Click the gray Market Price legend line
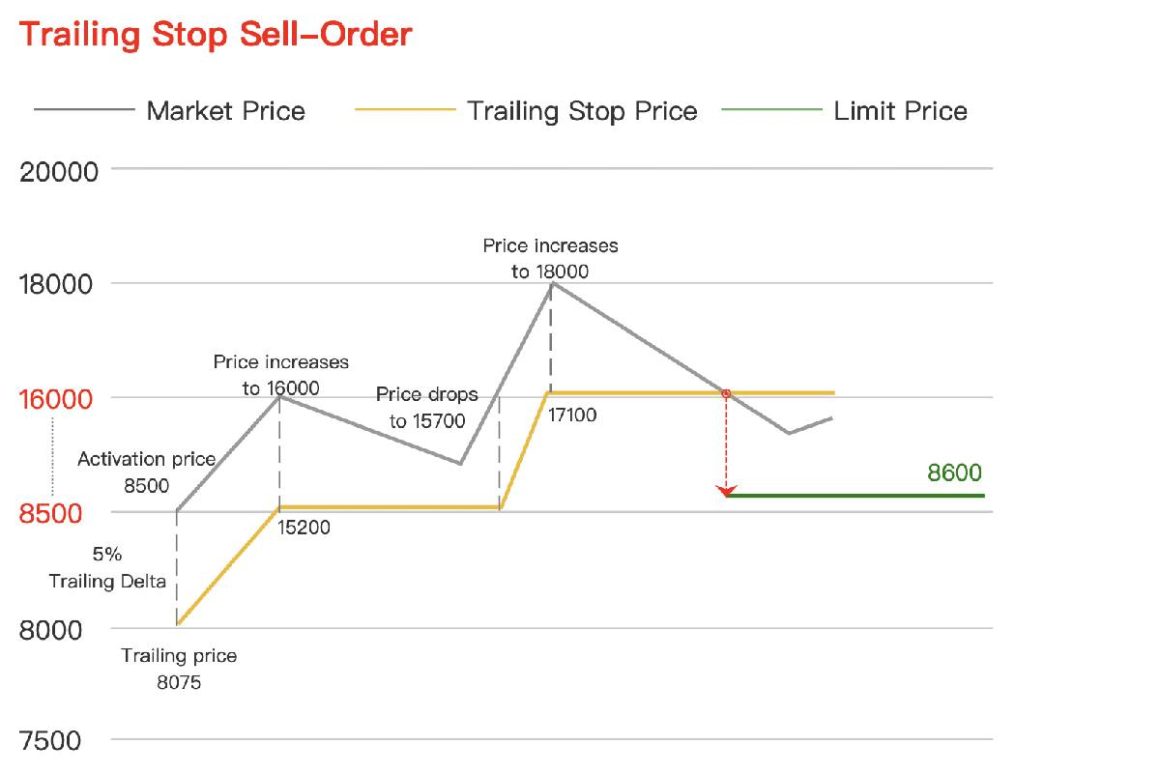This screenshot has height=773, width=1160. coord(83,110)
